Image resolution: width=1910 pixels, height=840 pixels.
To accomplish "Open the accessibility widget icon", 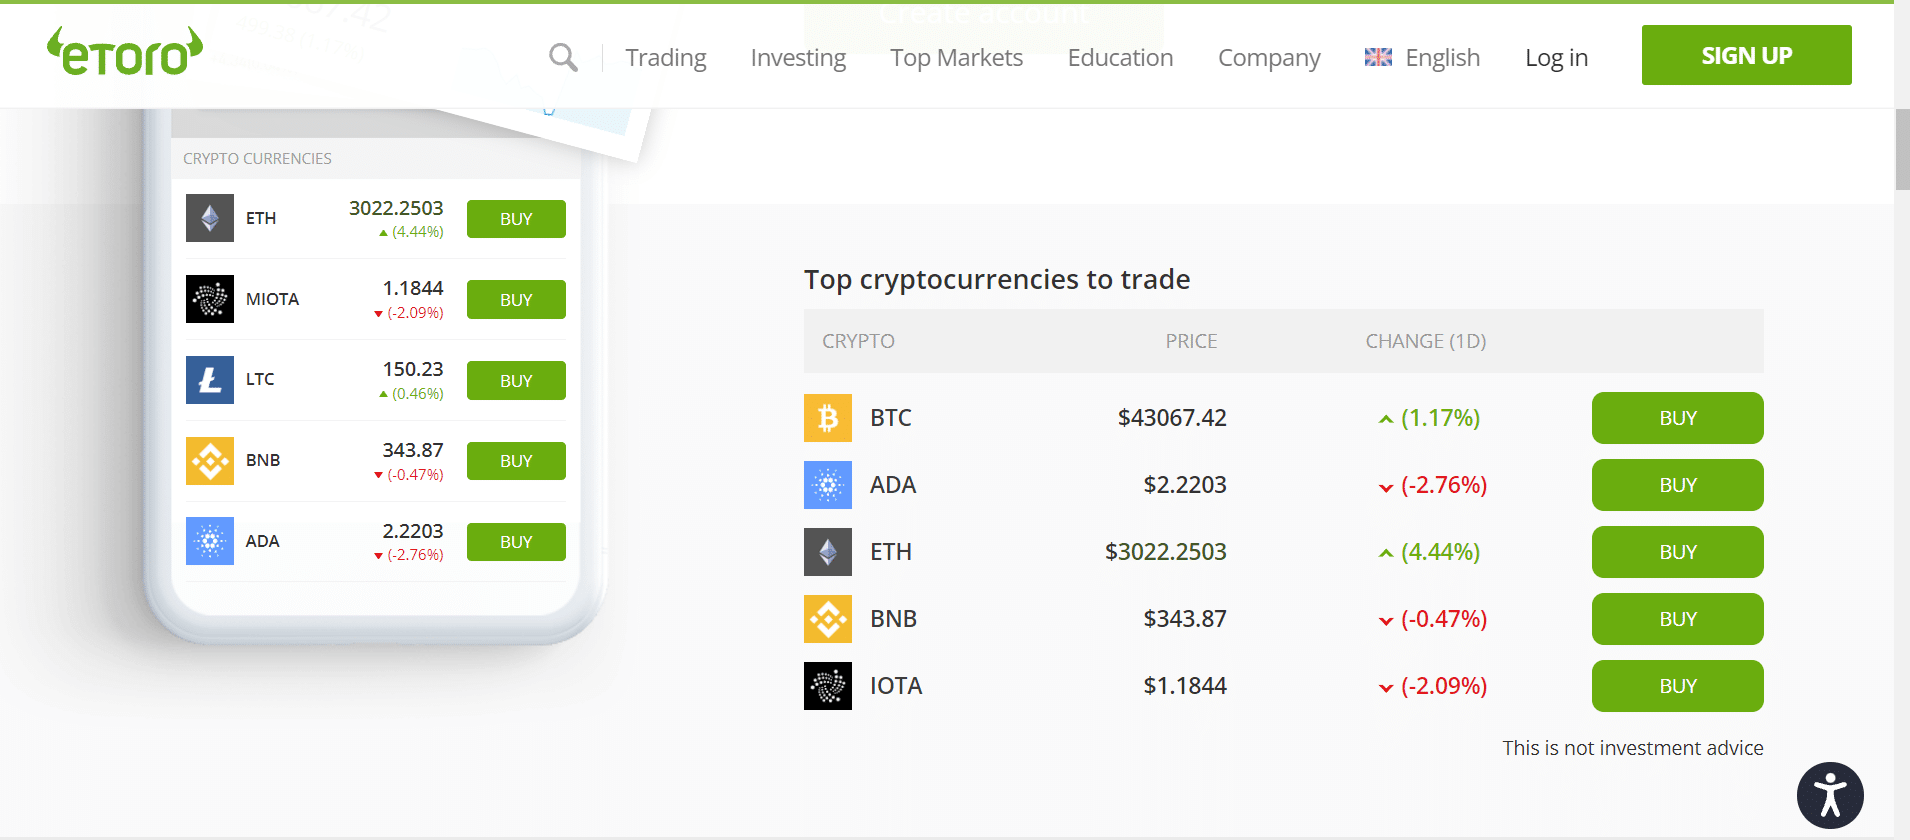I will (1830, 796).
